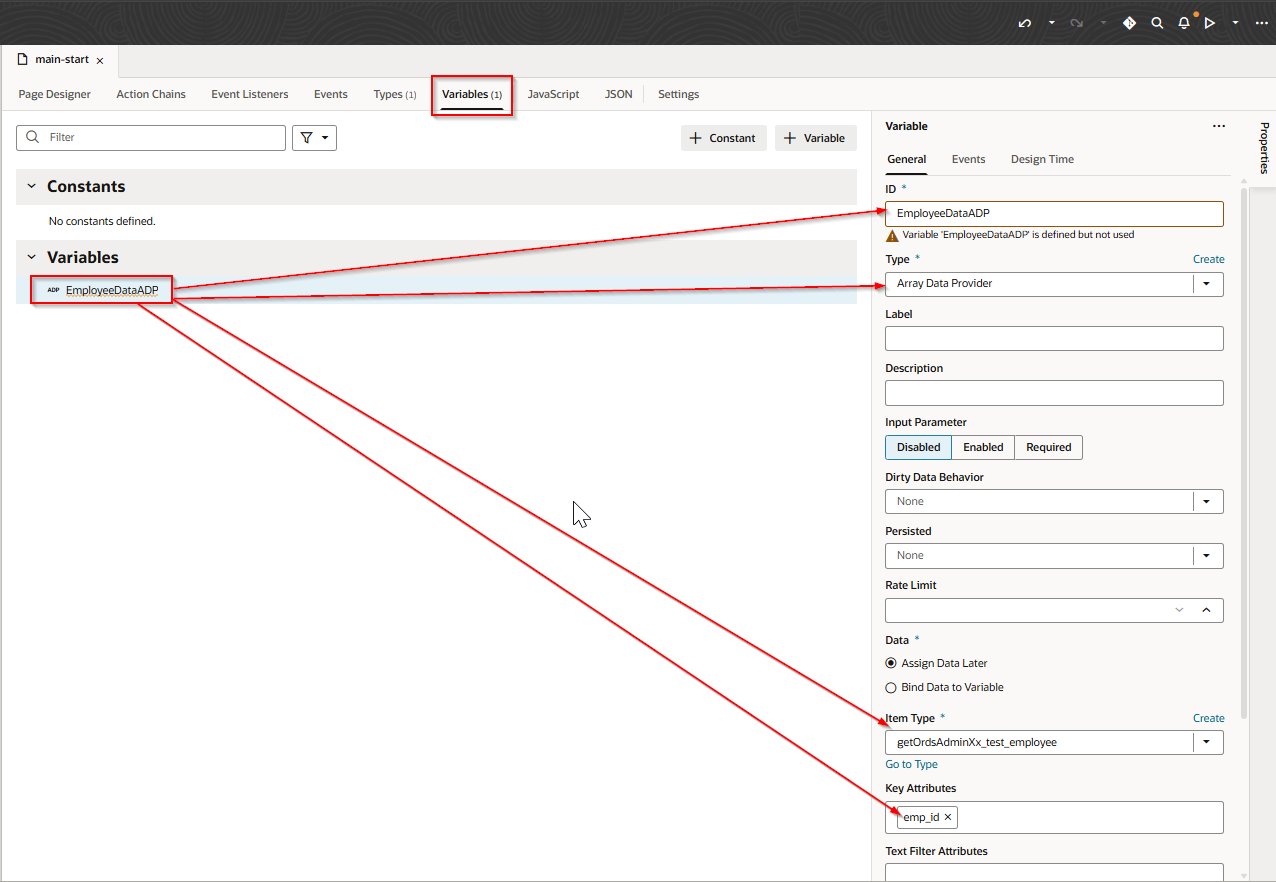Open the Git menu icon

pyautogui.click(x=1129, y=23)
